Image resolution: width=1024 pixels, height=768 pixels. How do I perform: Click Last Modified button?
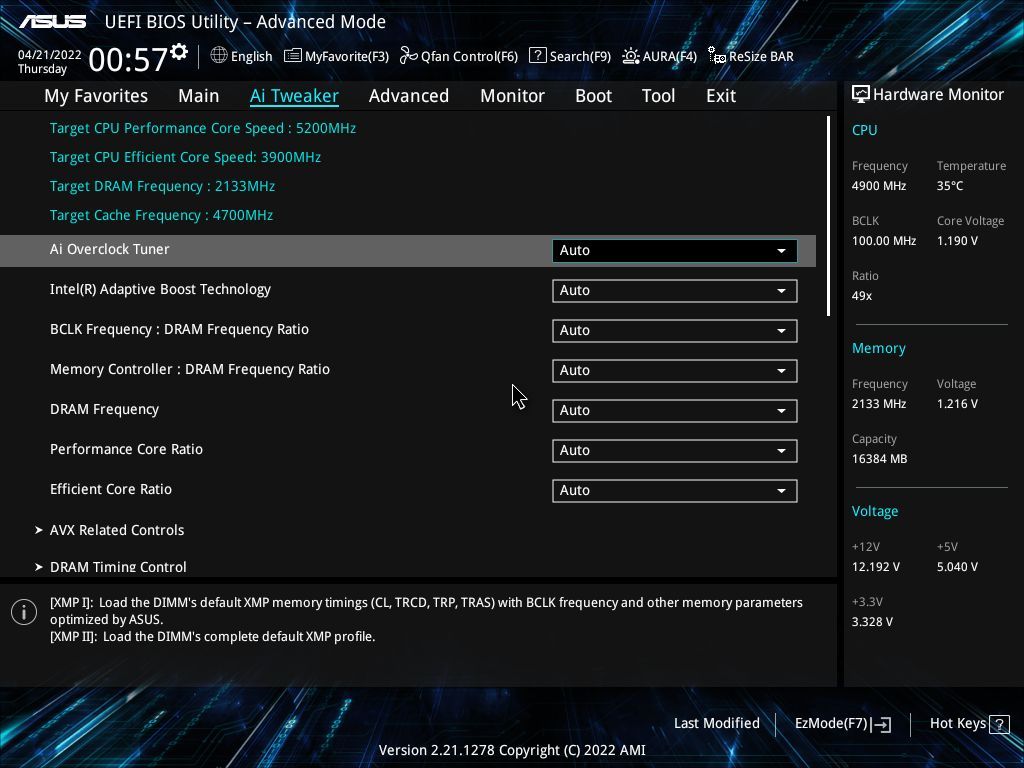click(x=716, y=724)
